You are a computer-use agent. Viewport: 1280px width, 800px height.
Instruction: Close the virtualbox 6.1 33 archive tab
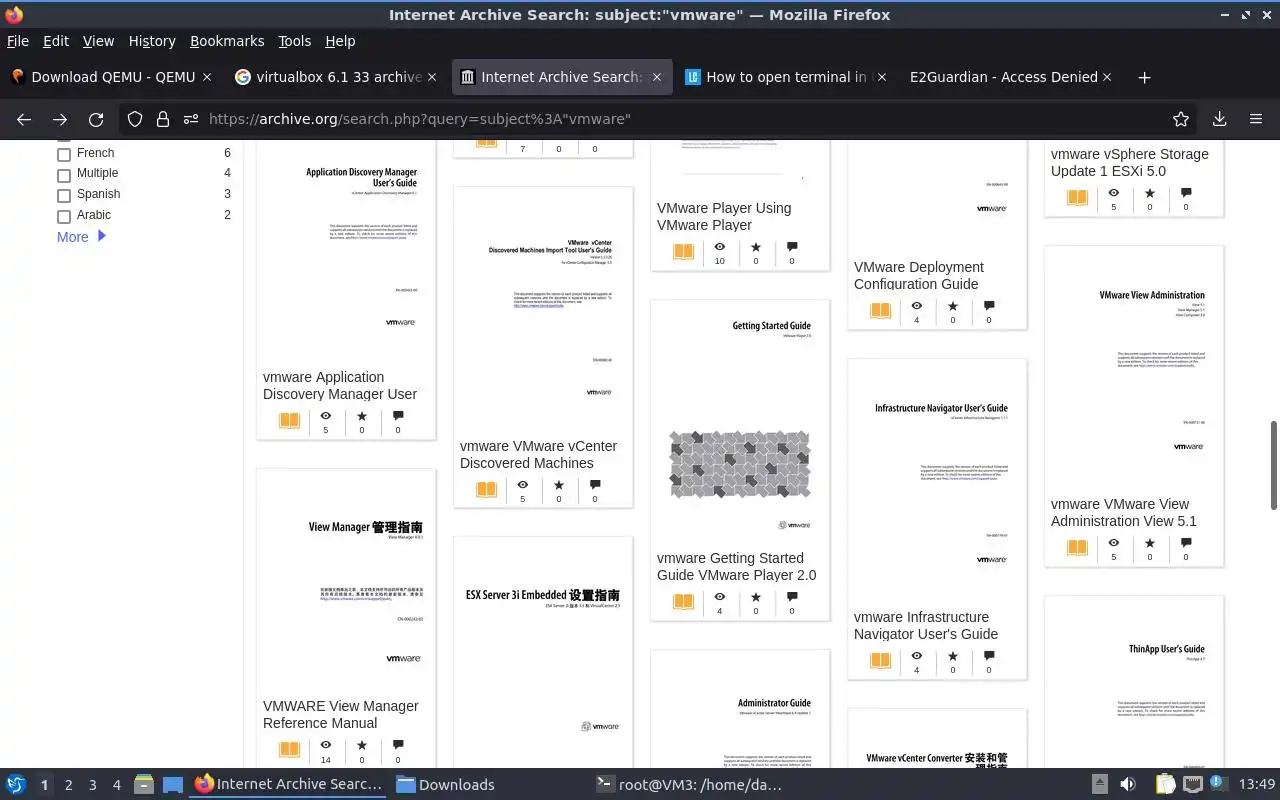(432, 77)
